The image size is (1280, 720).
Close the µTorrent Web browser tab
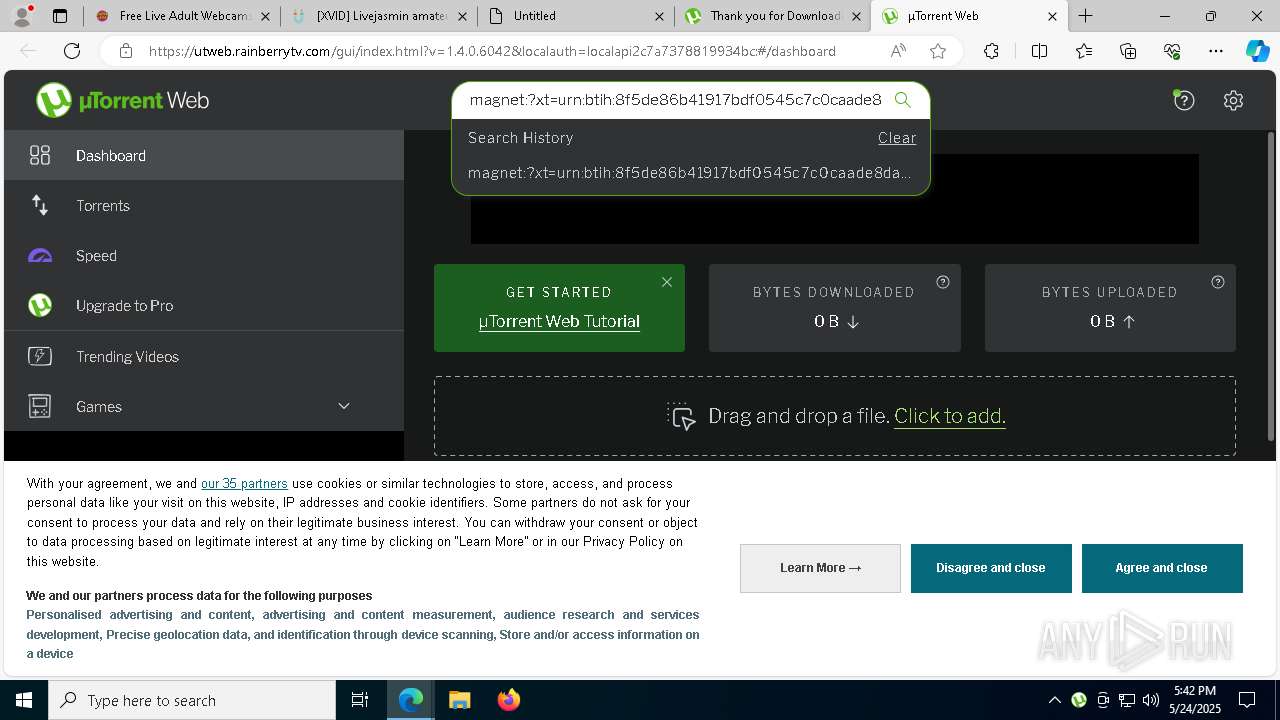pyautogui.click(x=1052, y=16)
